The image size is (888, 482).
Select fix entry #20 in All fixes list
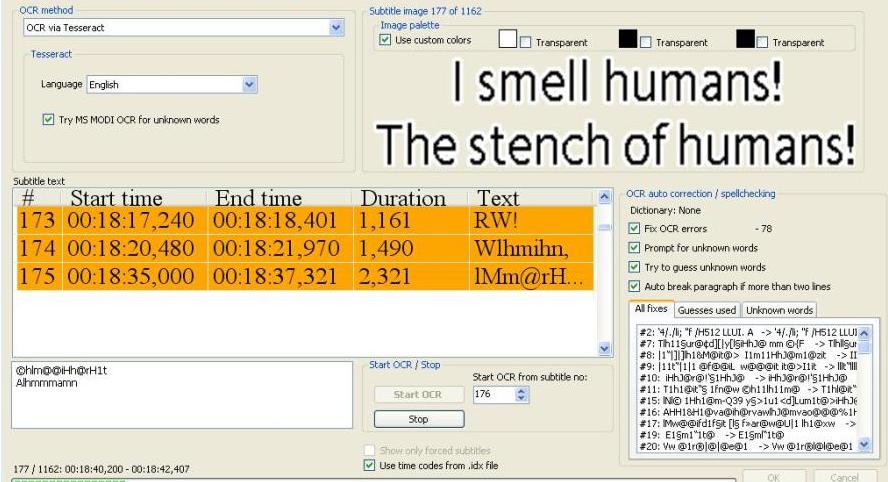[748, 446]
